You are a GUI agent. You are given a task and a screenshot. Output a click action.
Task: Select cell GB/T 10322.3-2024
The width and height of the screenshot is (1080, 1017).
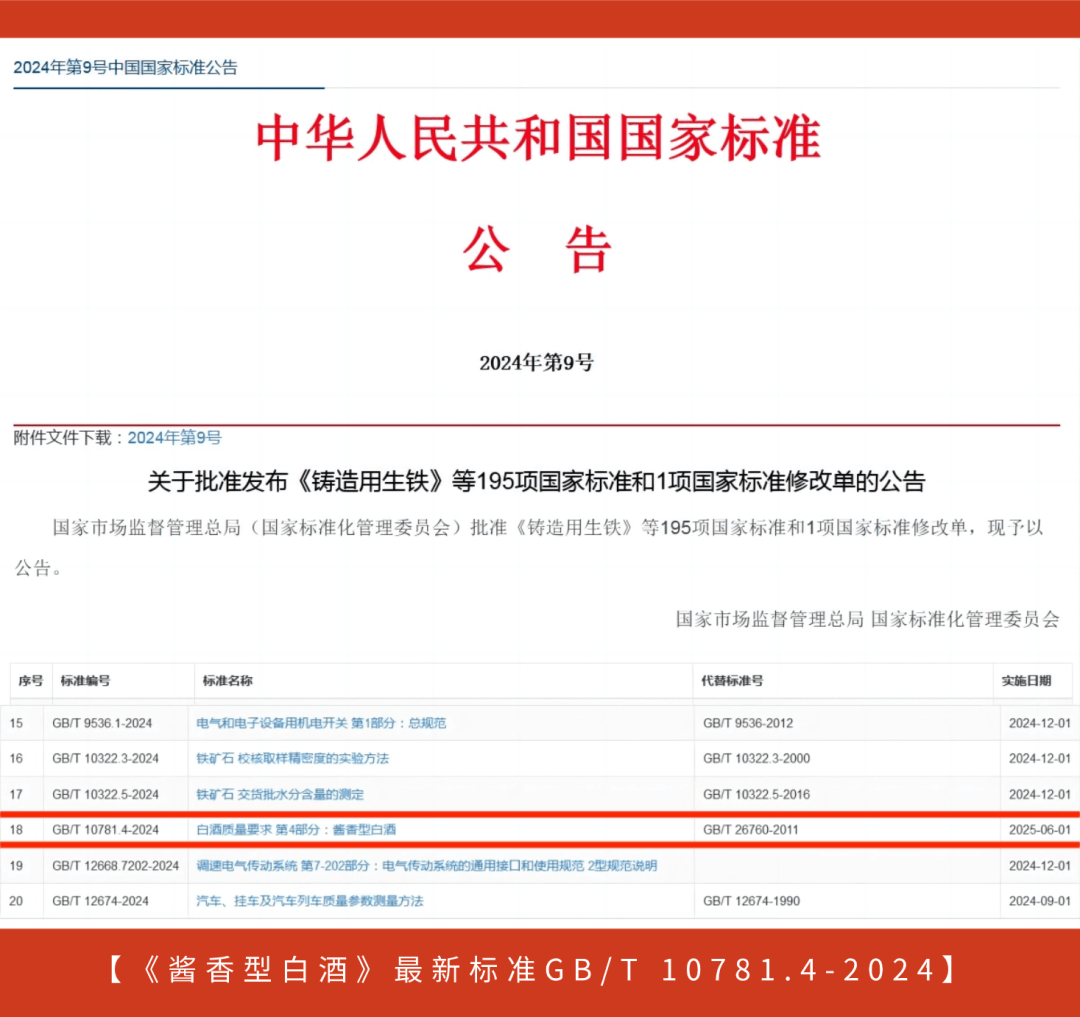[x=105, y=758]
